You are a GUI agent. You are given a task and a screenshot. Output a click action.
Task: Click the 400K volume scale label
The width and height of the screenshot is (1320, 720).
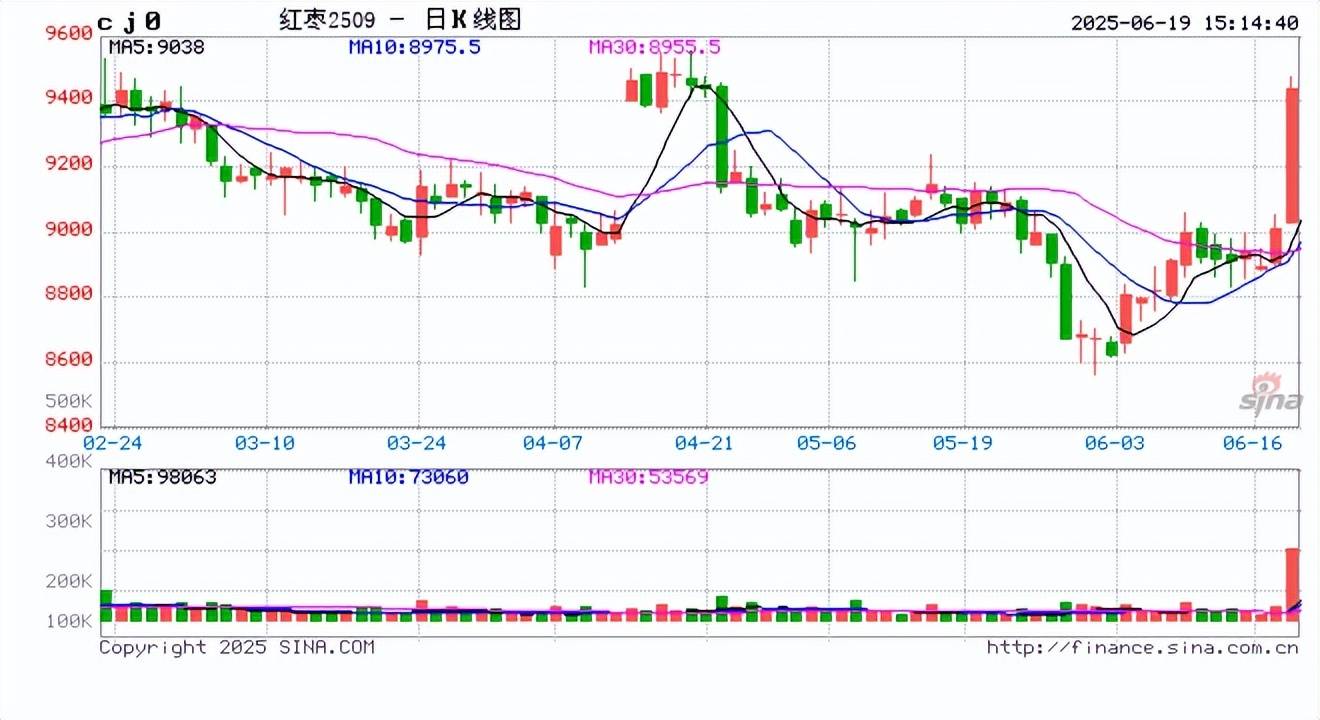[69, 461]
